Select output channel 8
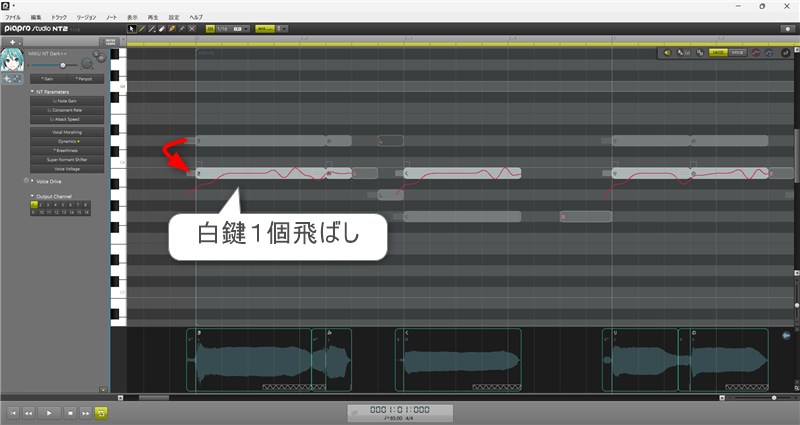This screenshot has height=425, width=800. coord(86,205)
